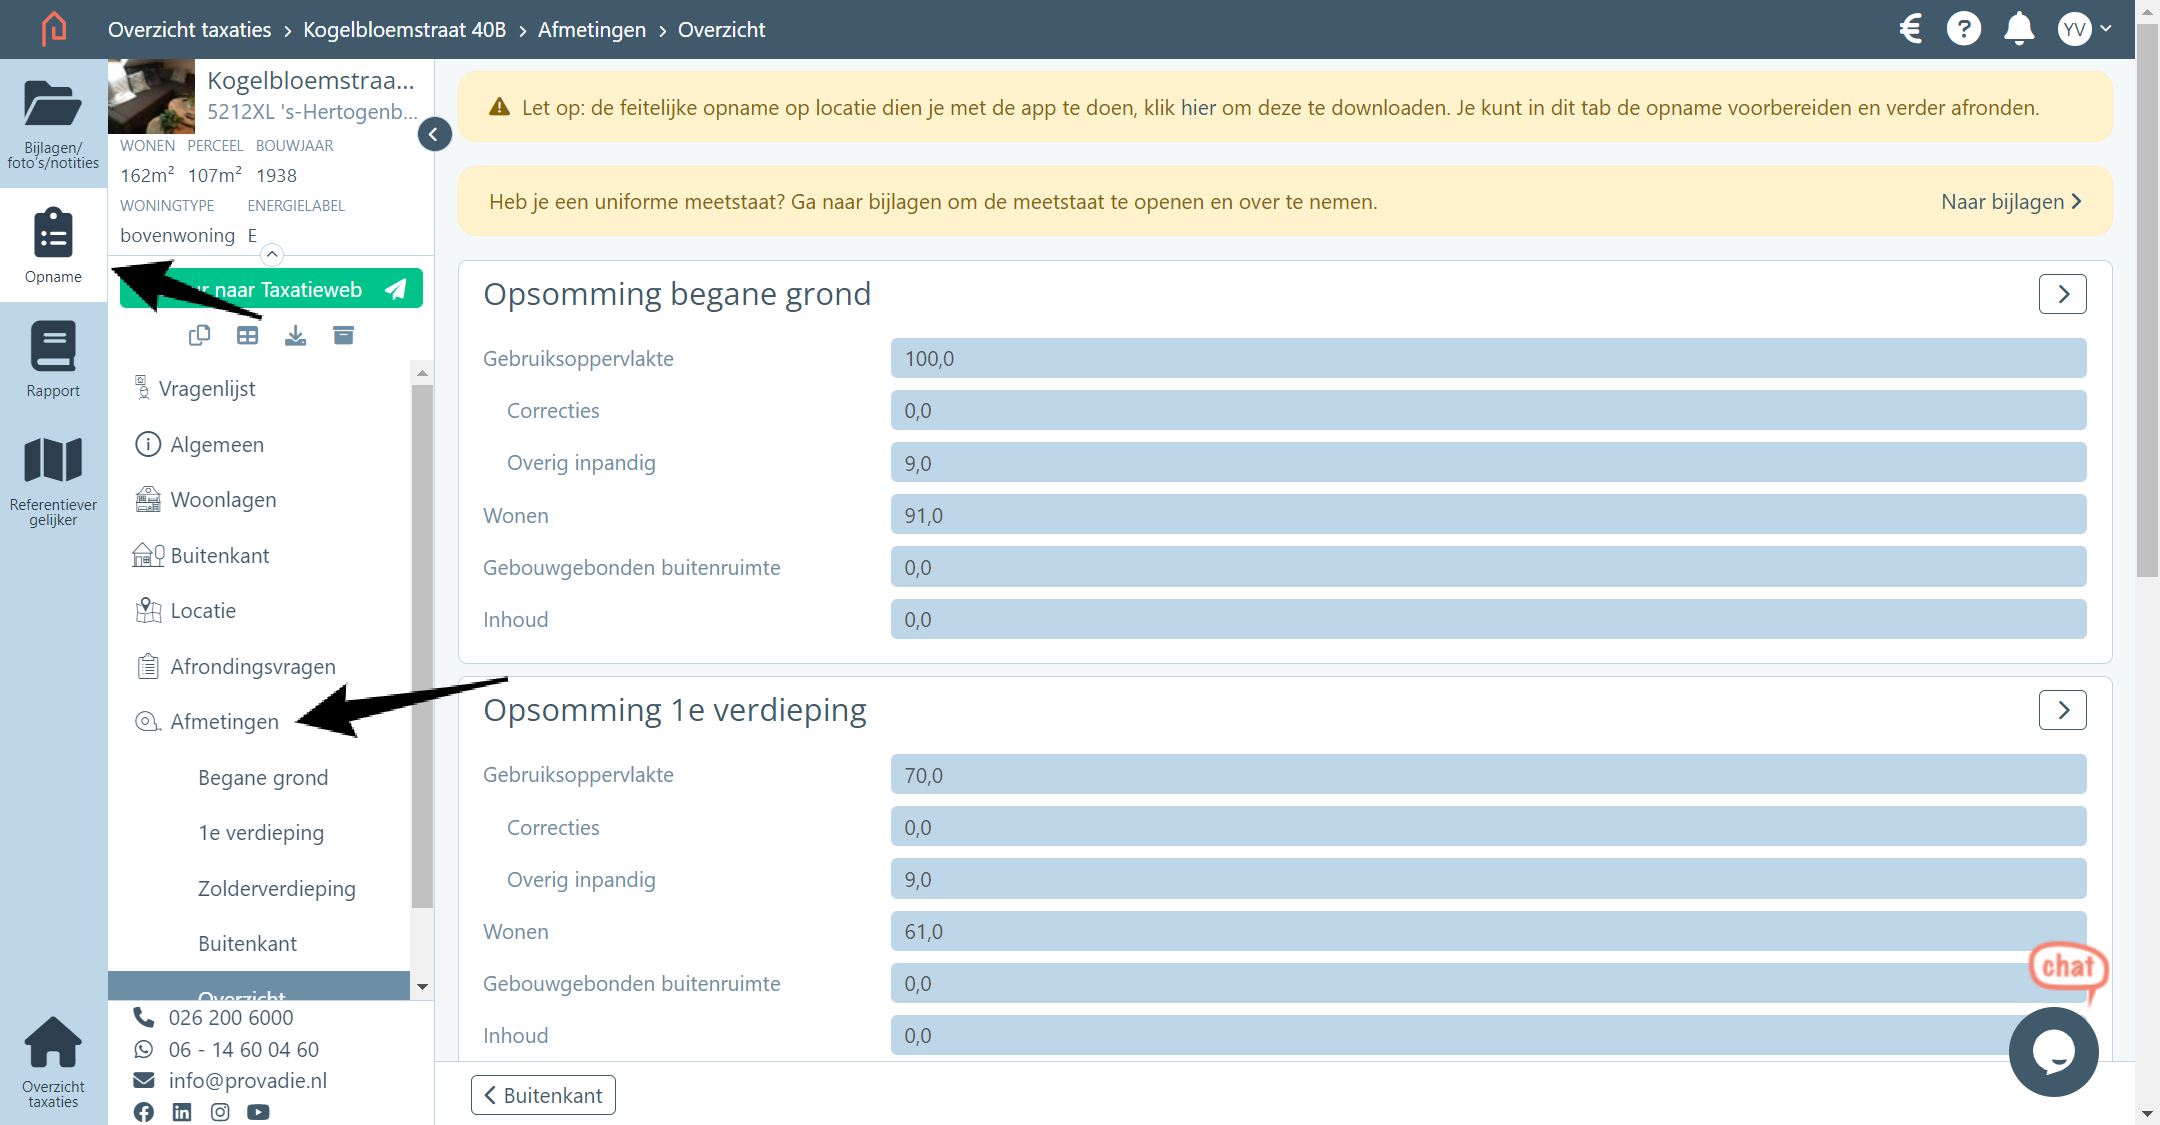The height and width of the screenshot is (1125, 2160).
Task: Click the table grid icon in toolbar
Action: [x=247, y=336]
